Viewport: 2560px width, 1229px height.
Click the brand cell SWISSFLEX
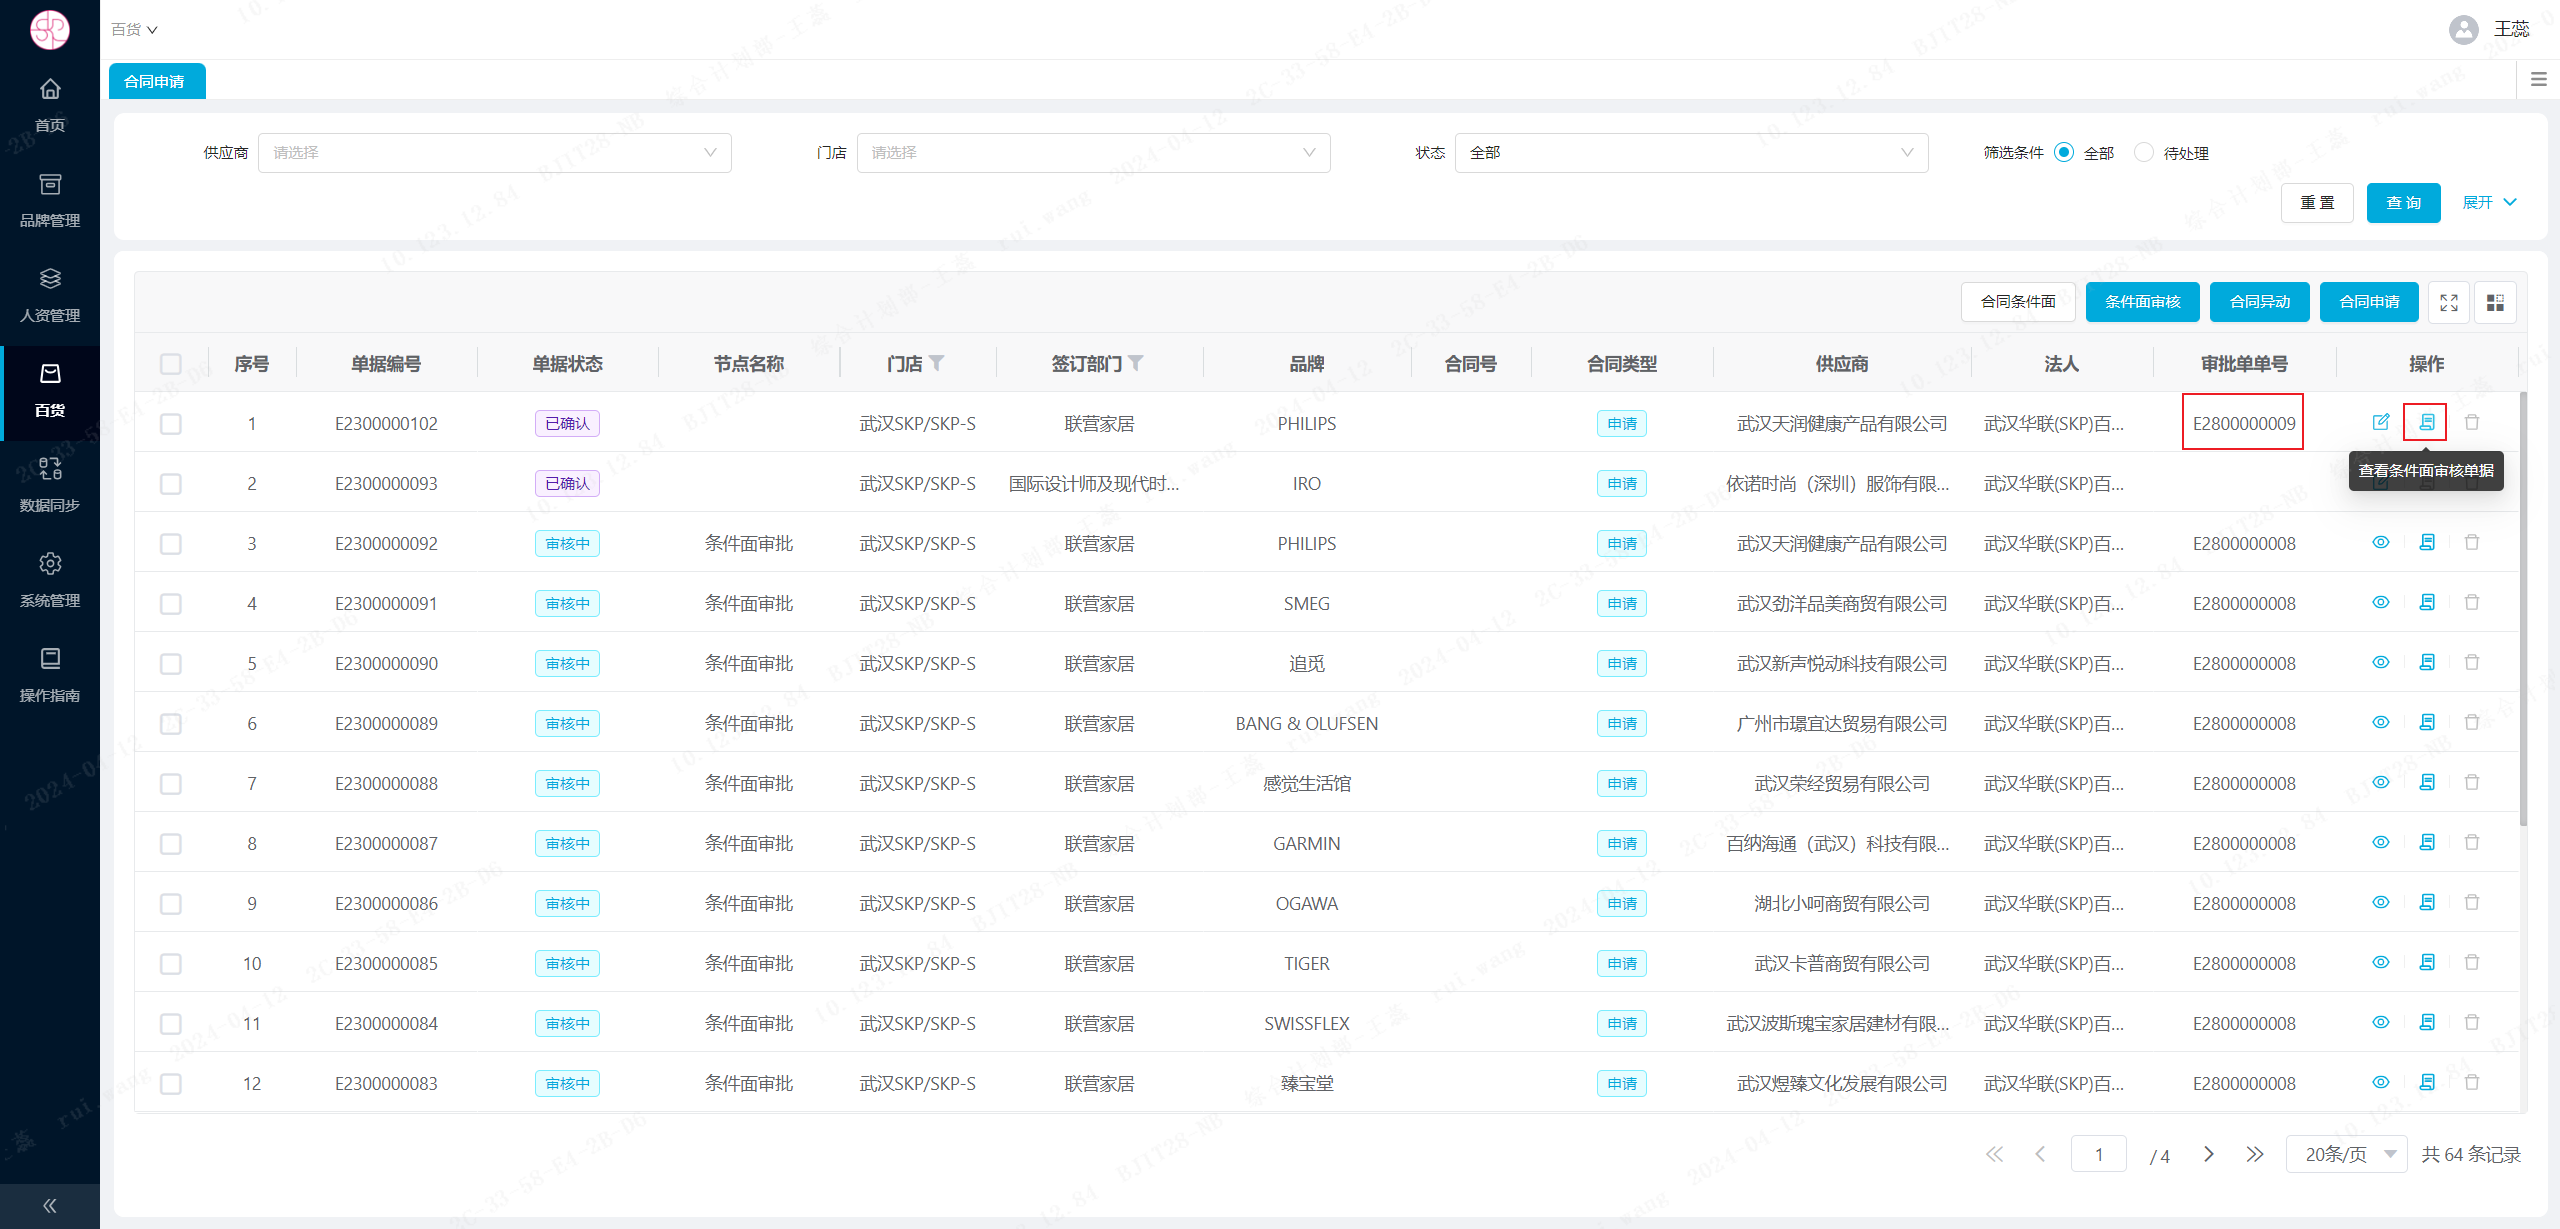1306,1024
